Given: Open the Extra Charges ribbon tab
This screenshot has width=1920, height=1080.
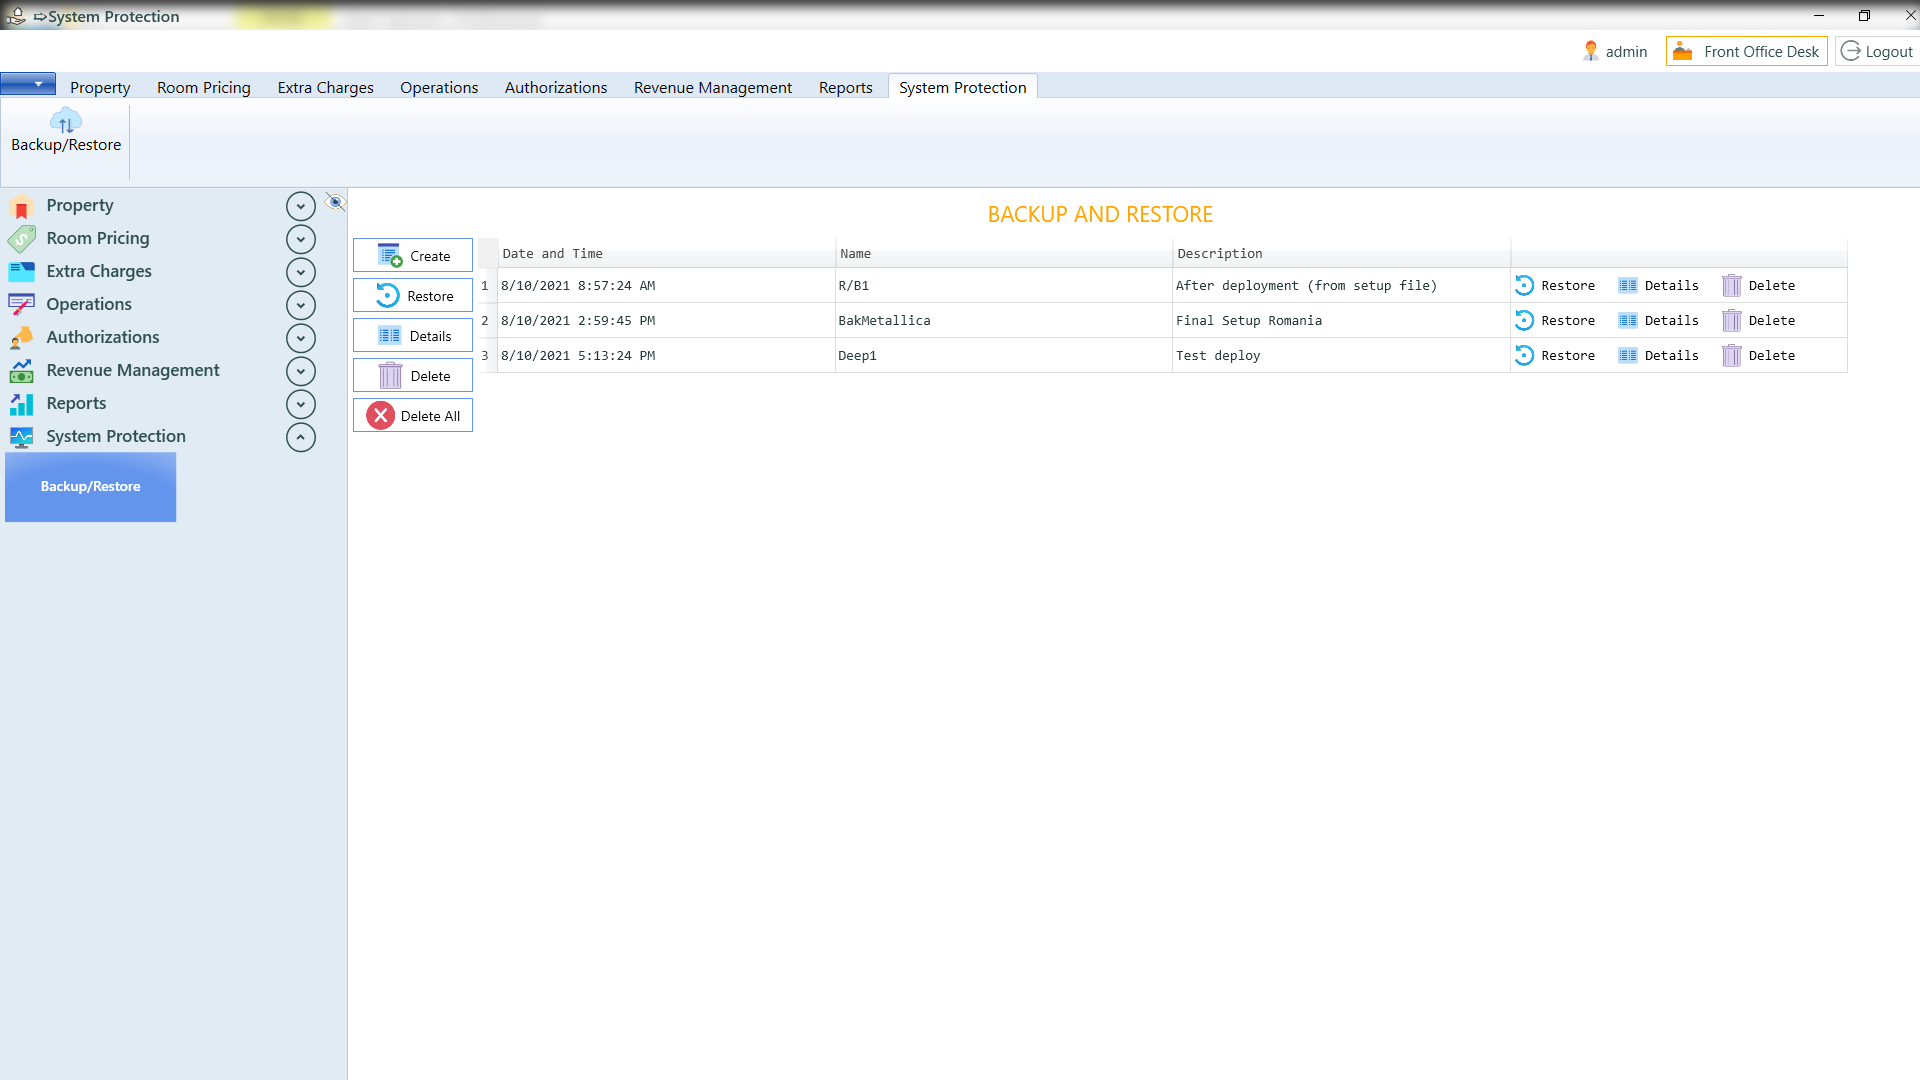Looking at the screenshot, I should point(325,87).
